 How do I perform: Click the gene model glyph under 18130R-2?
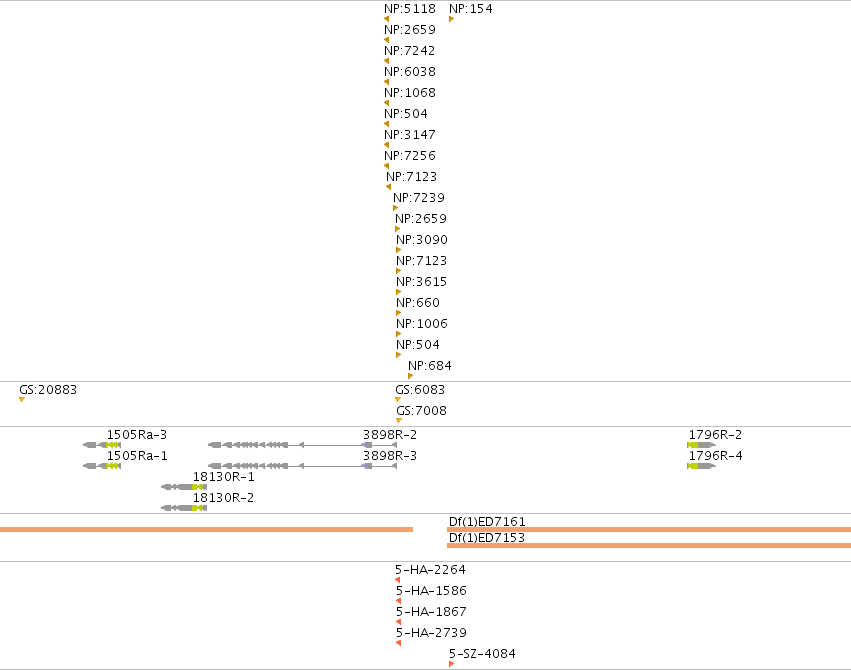[184, 508]
